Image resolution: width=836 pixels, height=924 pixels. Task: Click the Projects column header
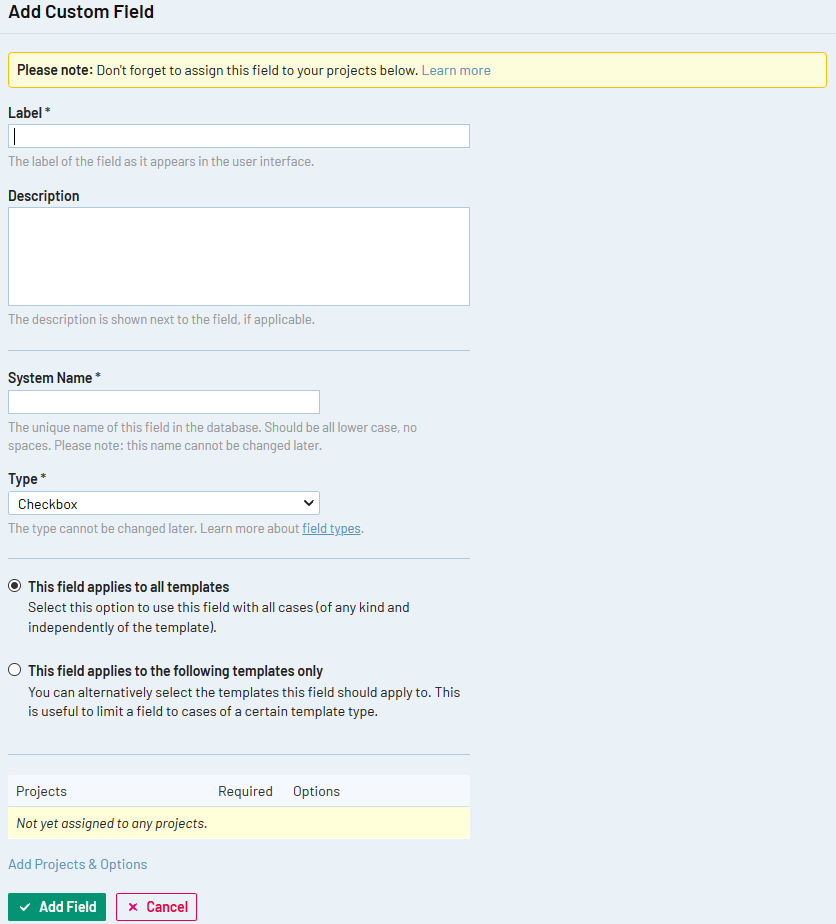pyautogui.click(x=42, y=791)
